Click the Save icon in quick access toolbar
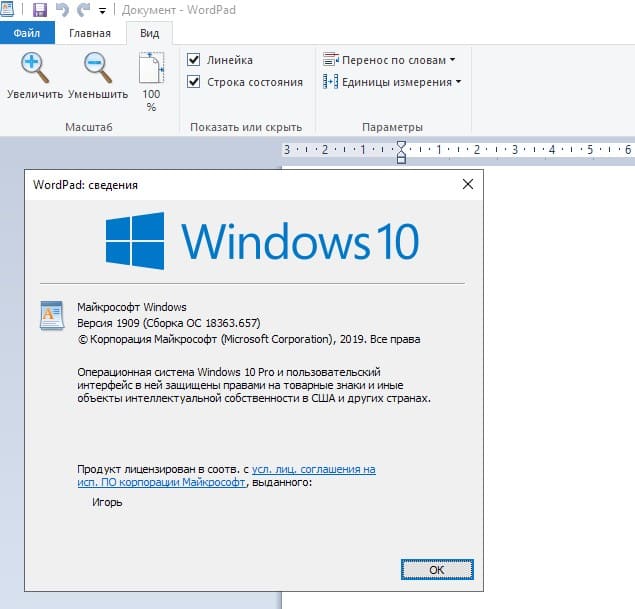 pos(40,9)
